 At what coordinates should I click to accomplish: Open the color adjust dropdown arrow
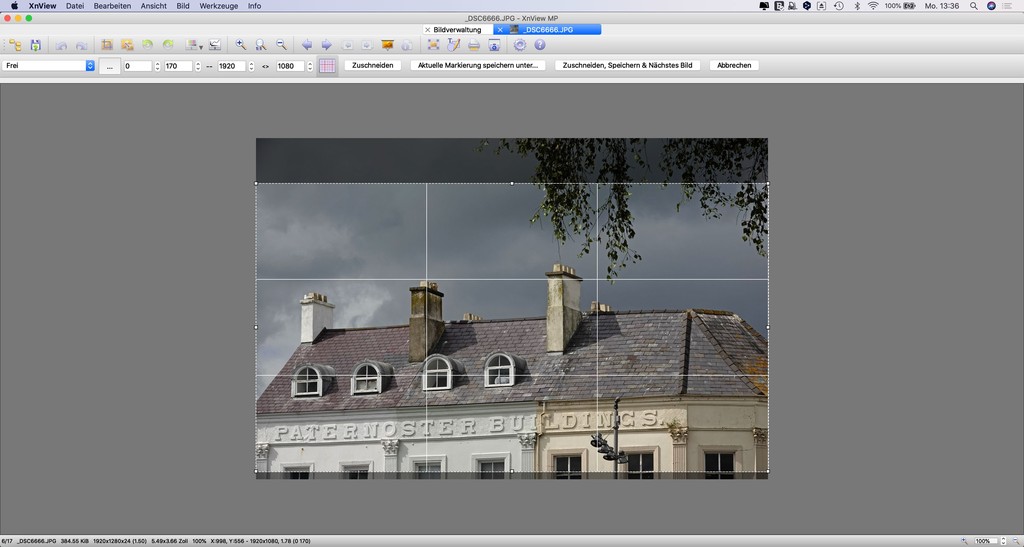coord(201,47)
